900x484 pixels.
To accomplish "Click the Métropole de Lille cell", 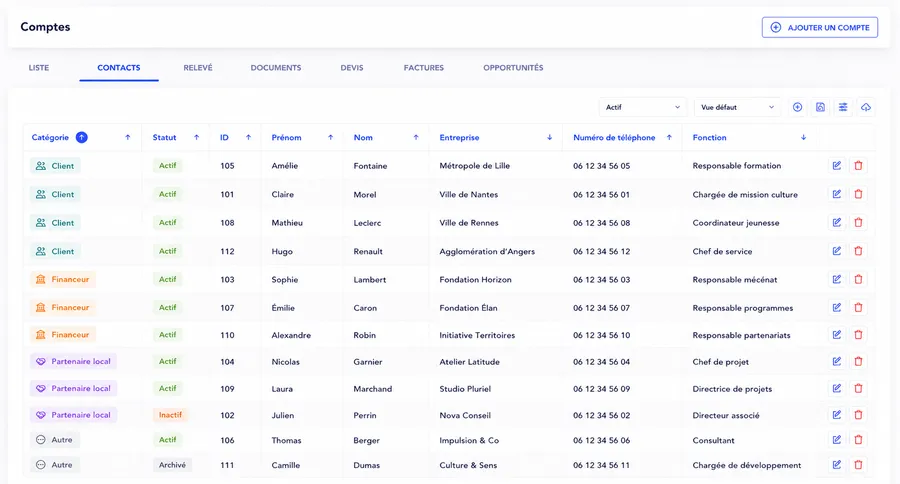I will 475,166.
